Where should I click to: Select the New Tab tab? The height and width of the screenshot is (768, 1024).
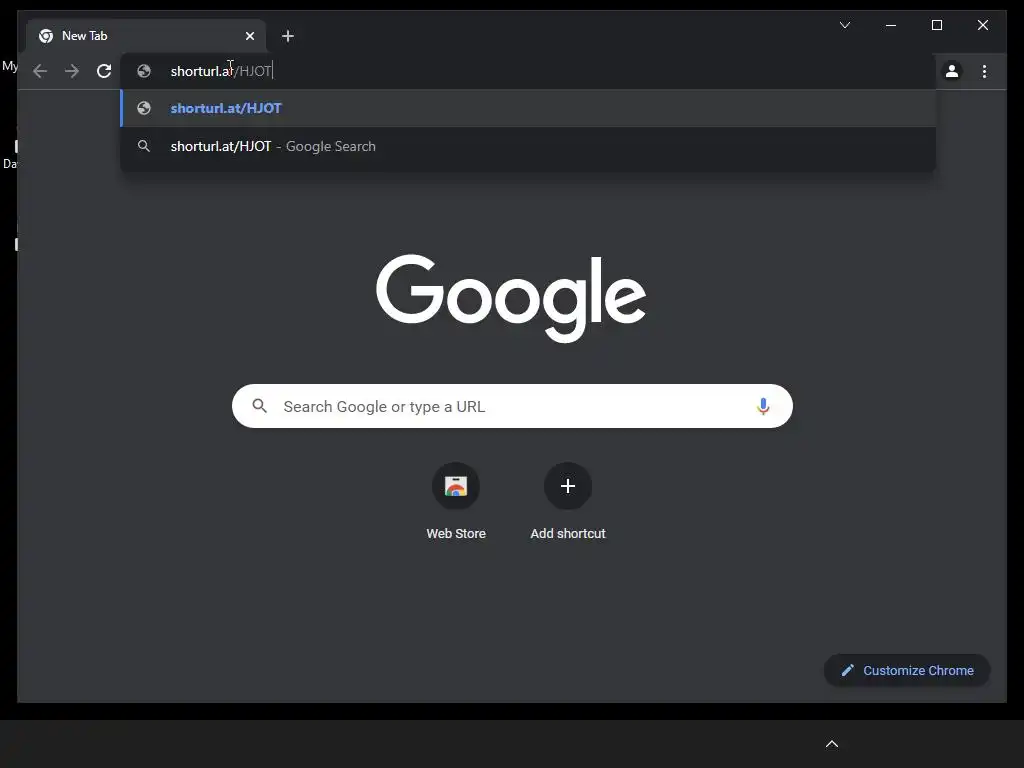coord(146,36)
